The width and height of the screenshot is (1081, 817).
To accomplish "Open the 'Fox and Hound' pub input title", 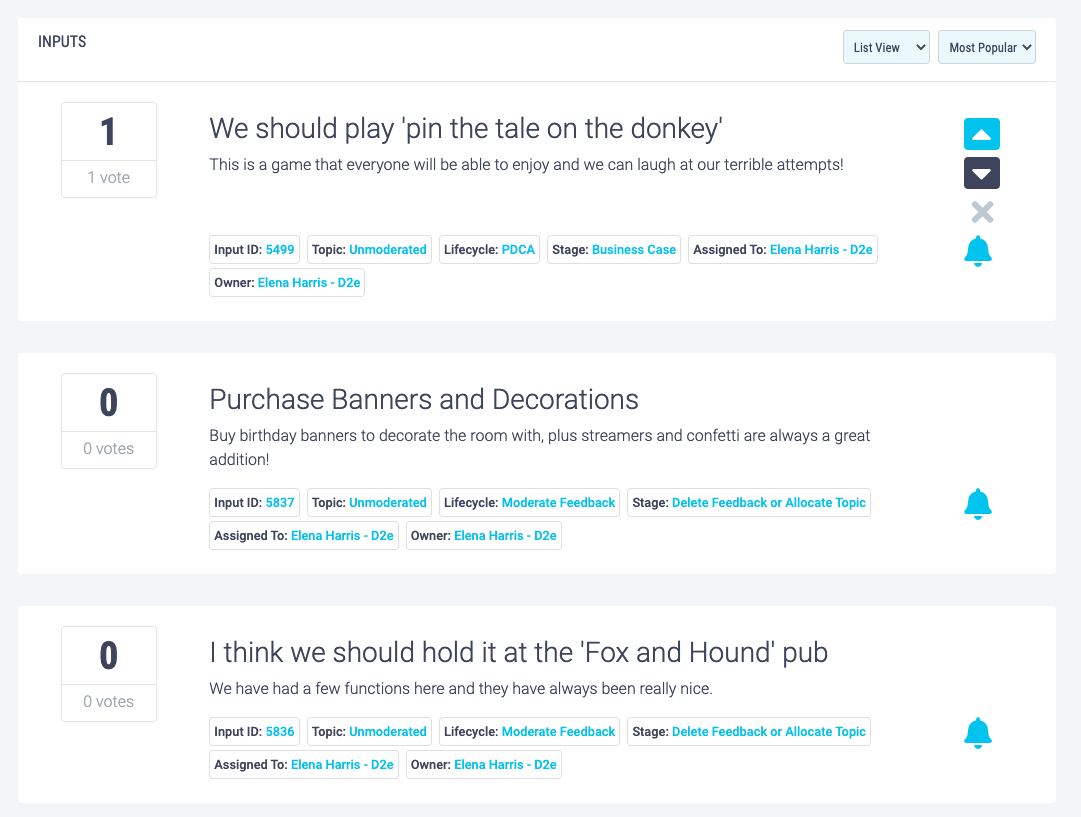I will (x=518, y=653).
